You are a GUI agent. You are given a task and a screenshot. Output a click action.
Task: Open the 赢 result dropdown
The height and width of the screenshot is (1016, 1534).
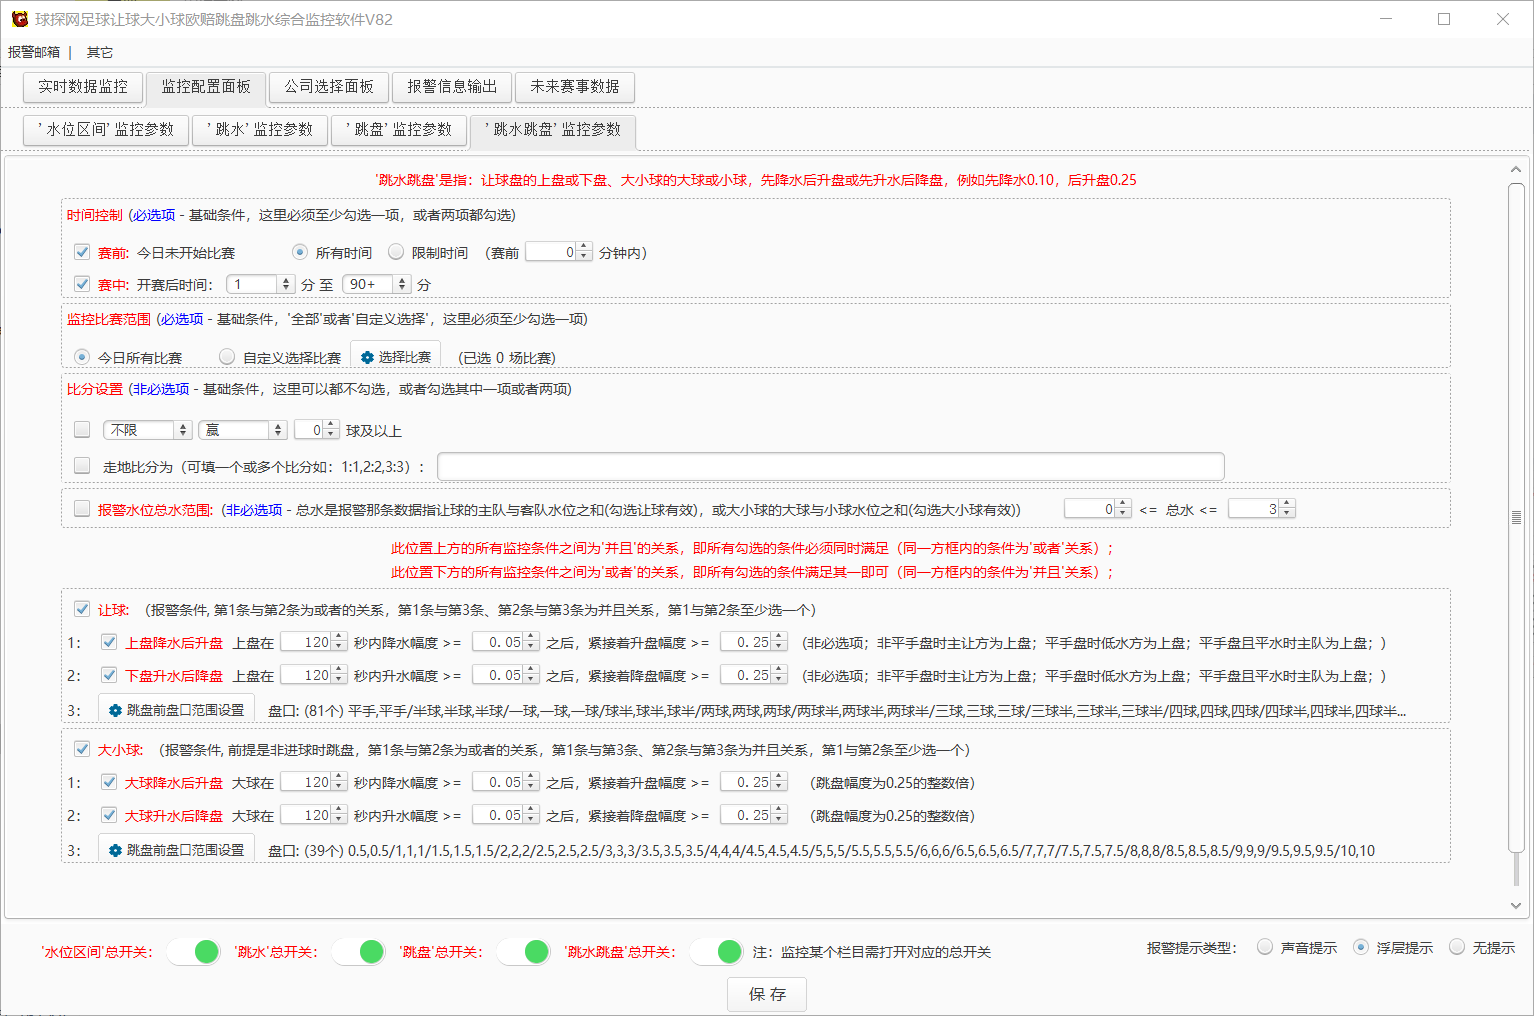[x=242, y=430]
